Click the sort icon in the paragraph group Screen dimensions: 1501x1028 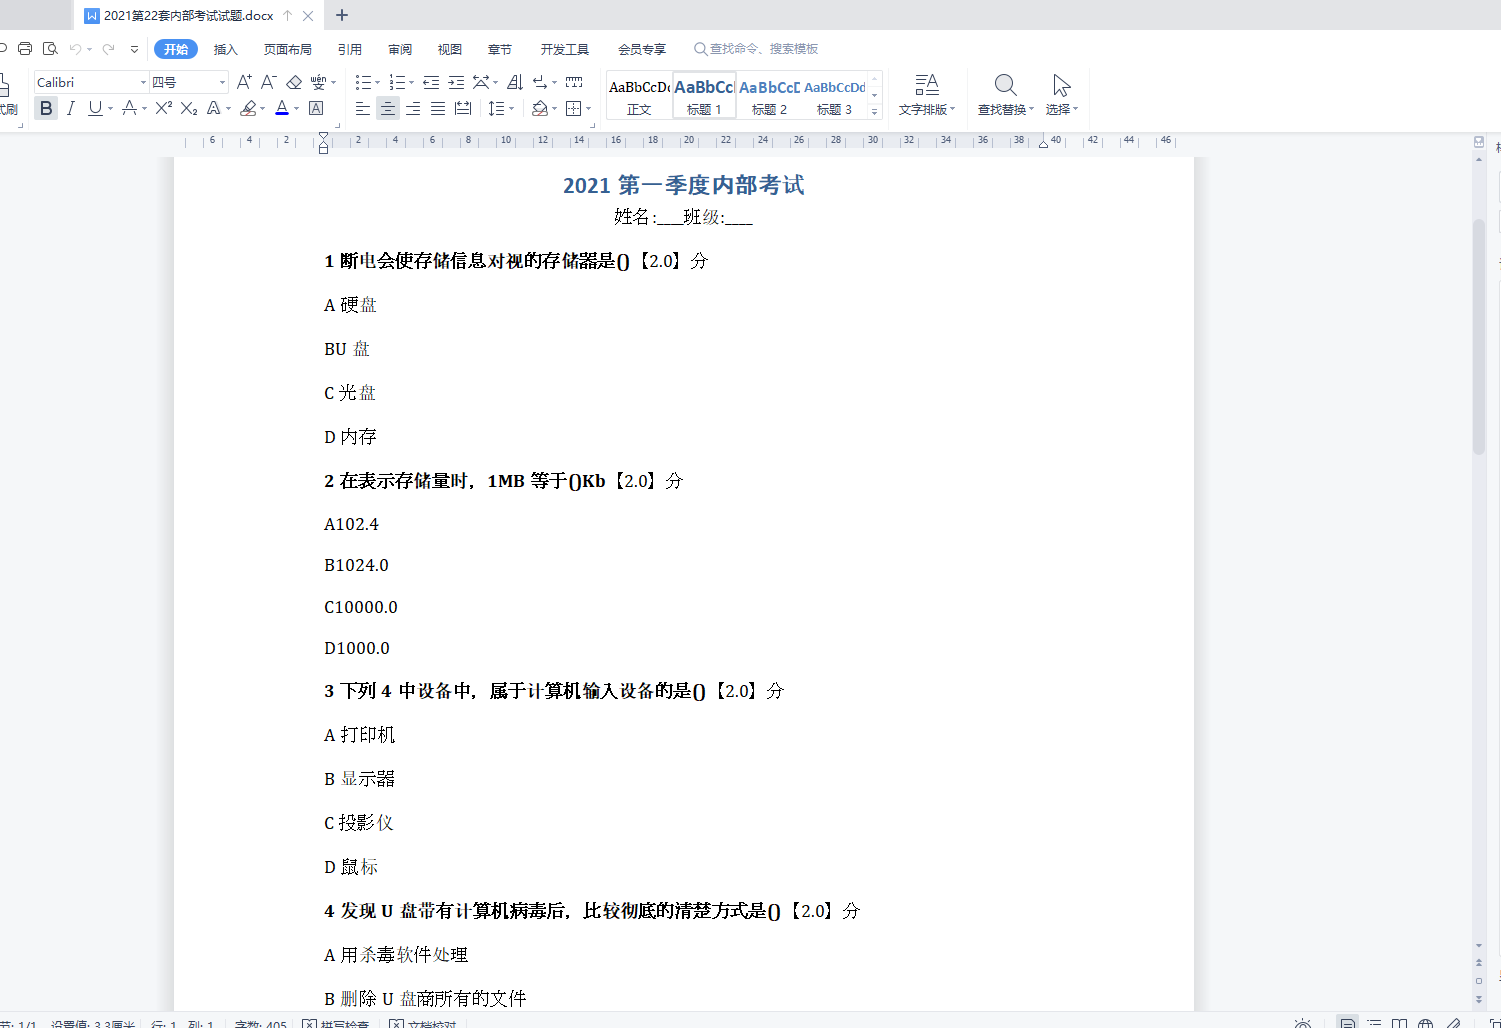point(514,82)
